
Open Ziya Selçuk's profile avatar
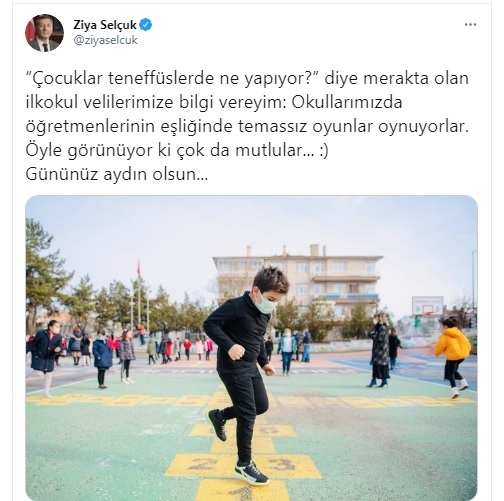(x=44, y=33)
